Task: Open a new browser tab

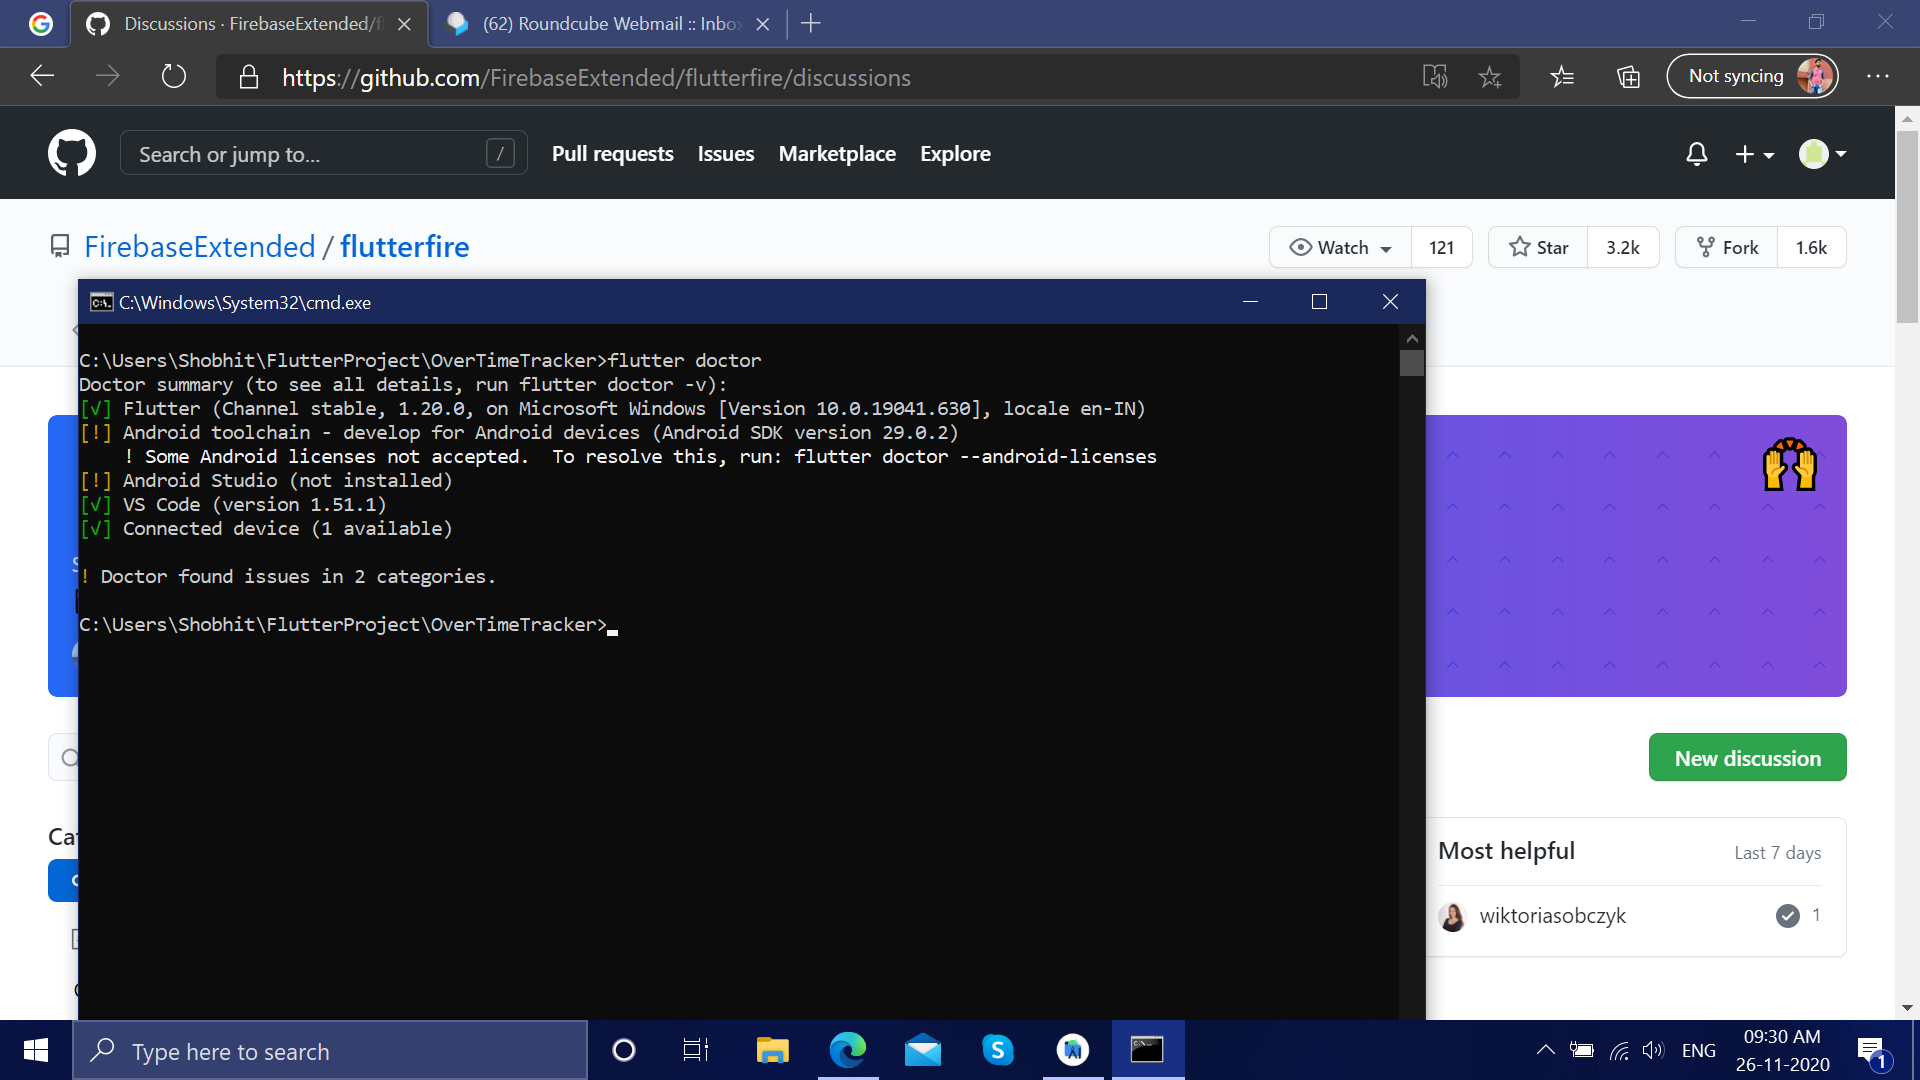Action: [x=811, y=23]
